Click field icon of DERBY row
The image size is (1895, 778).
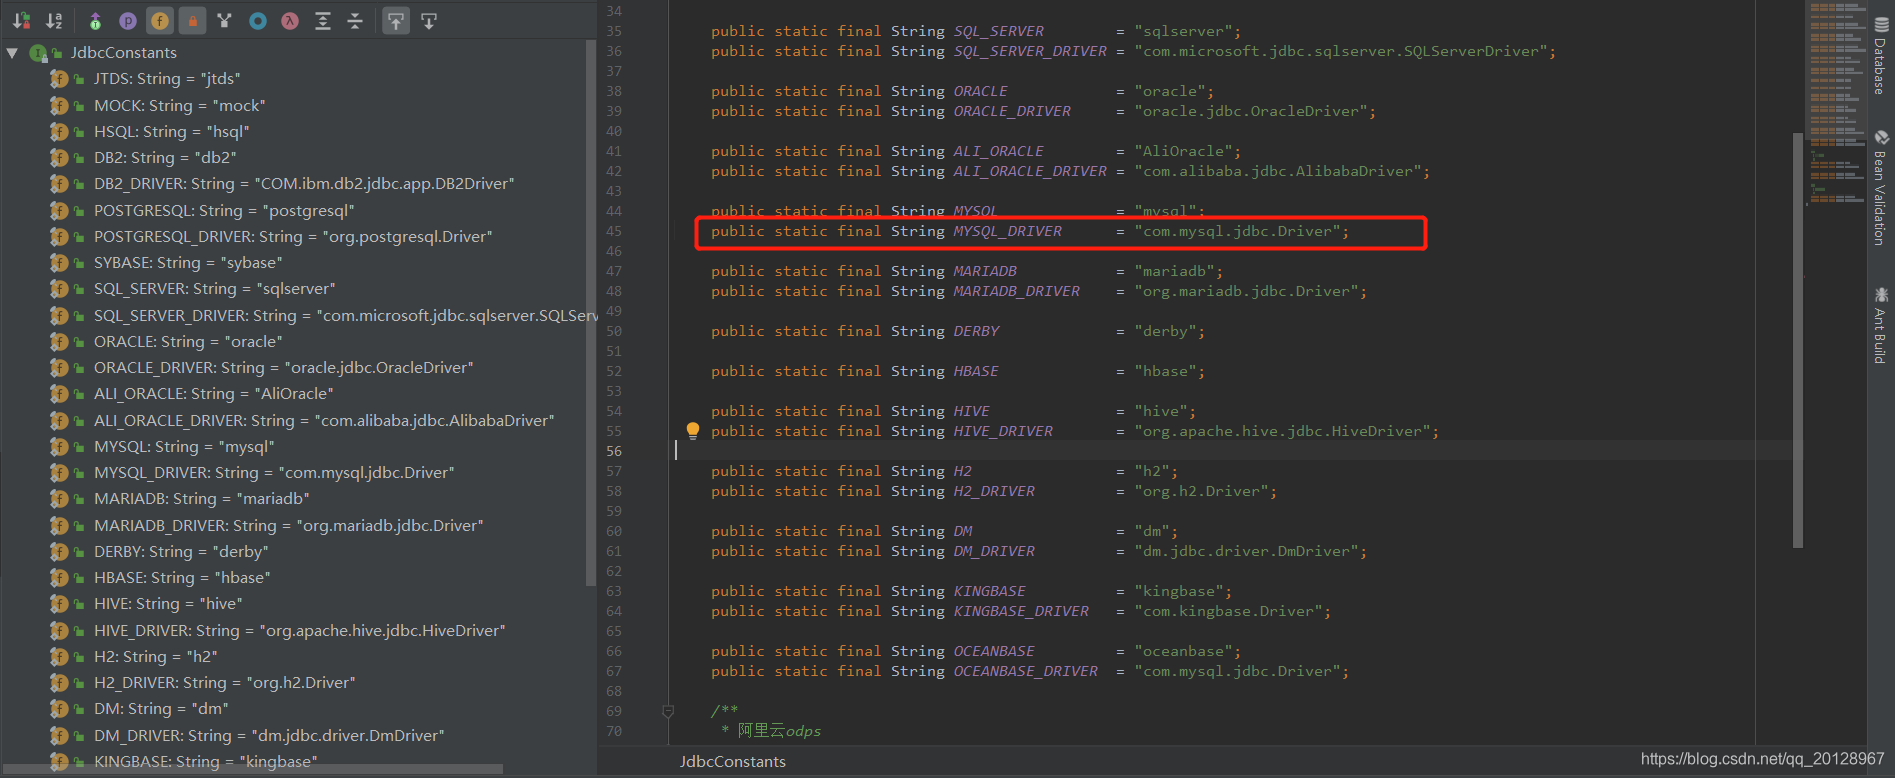pyautogui.click(x=59, y=552)
